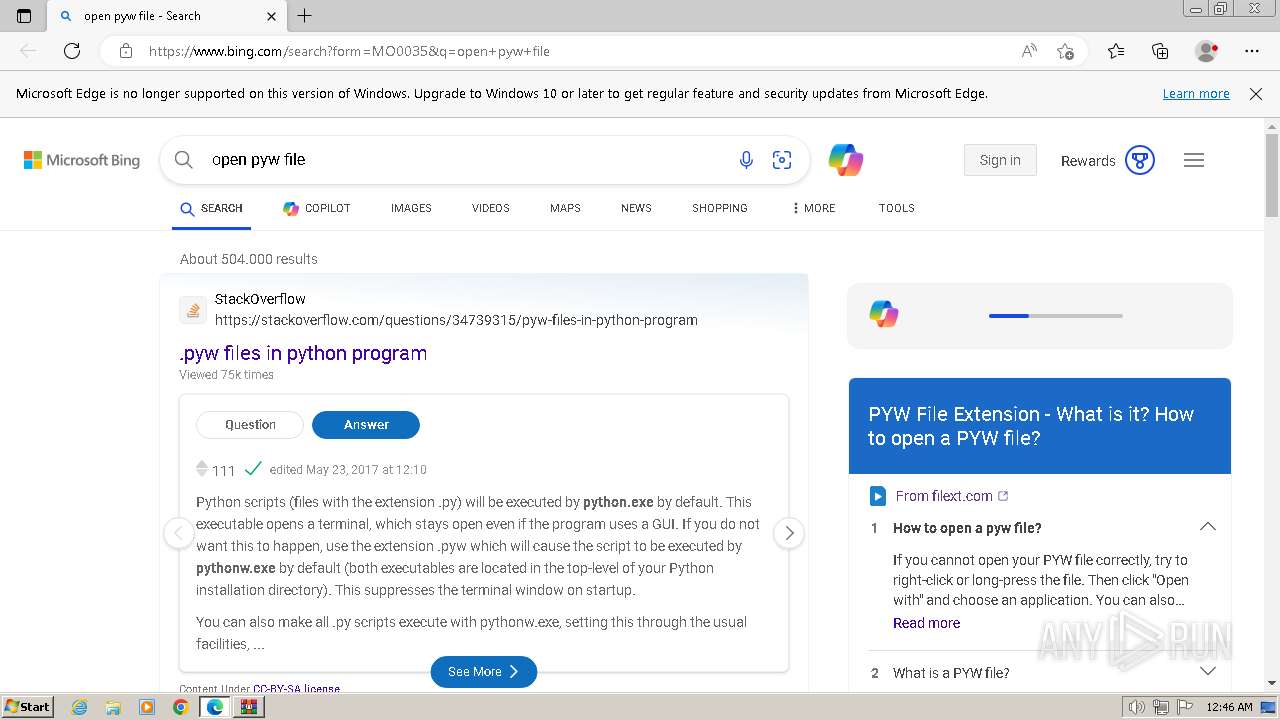This screenshot has width=1280, height=720.
Task: Click the Sign in button
Action: tap(1000, 160)
